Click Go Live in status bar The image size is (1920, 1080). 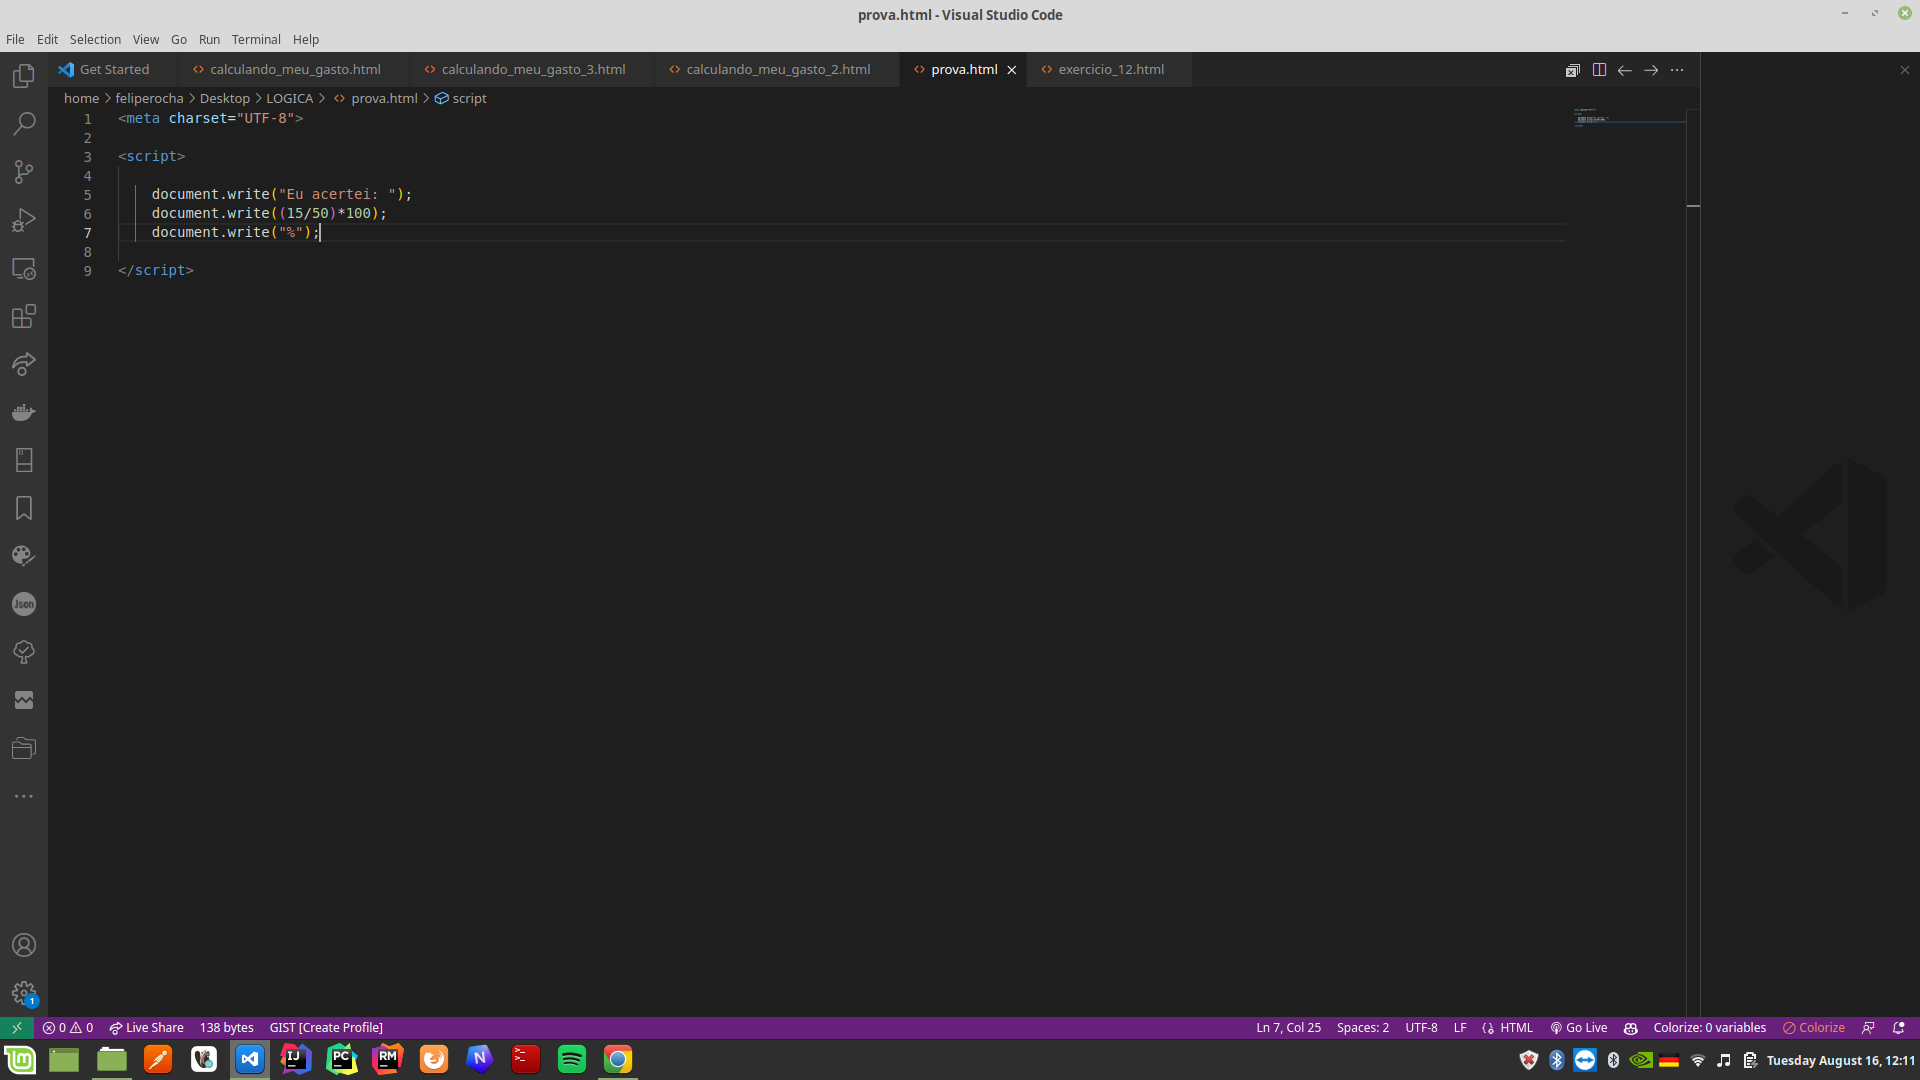(1578, 1027)
